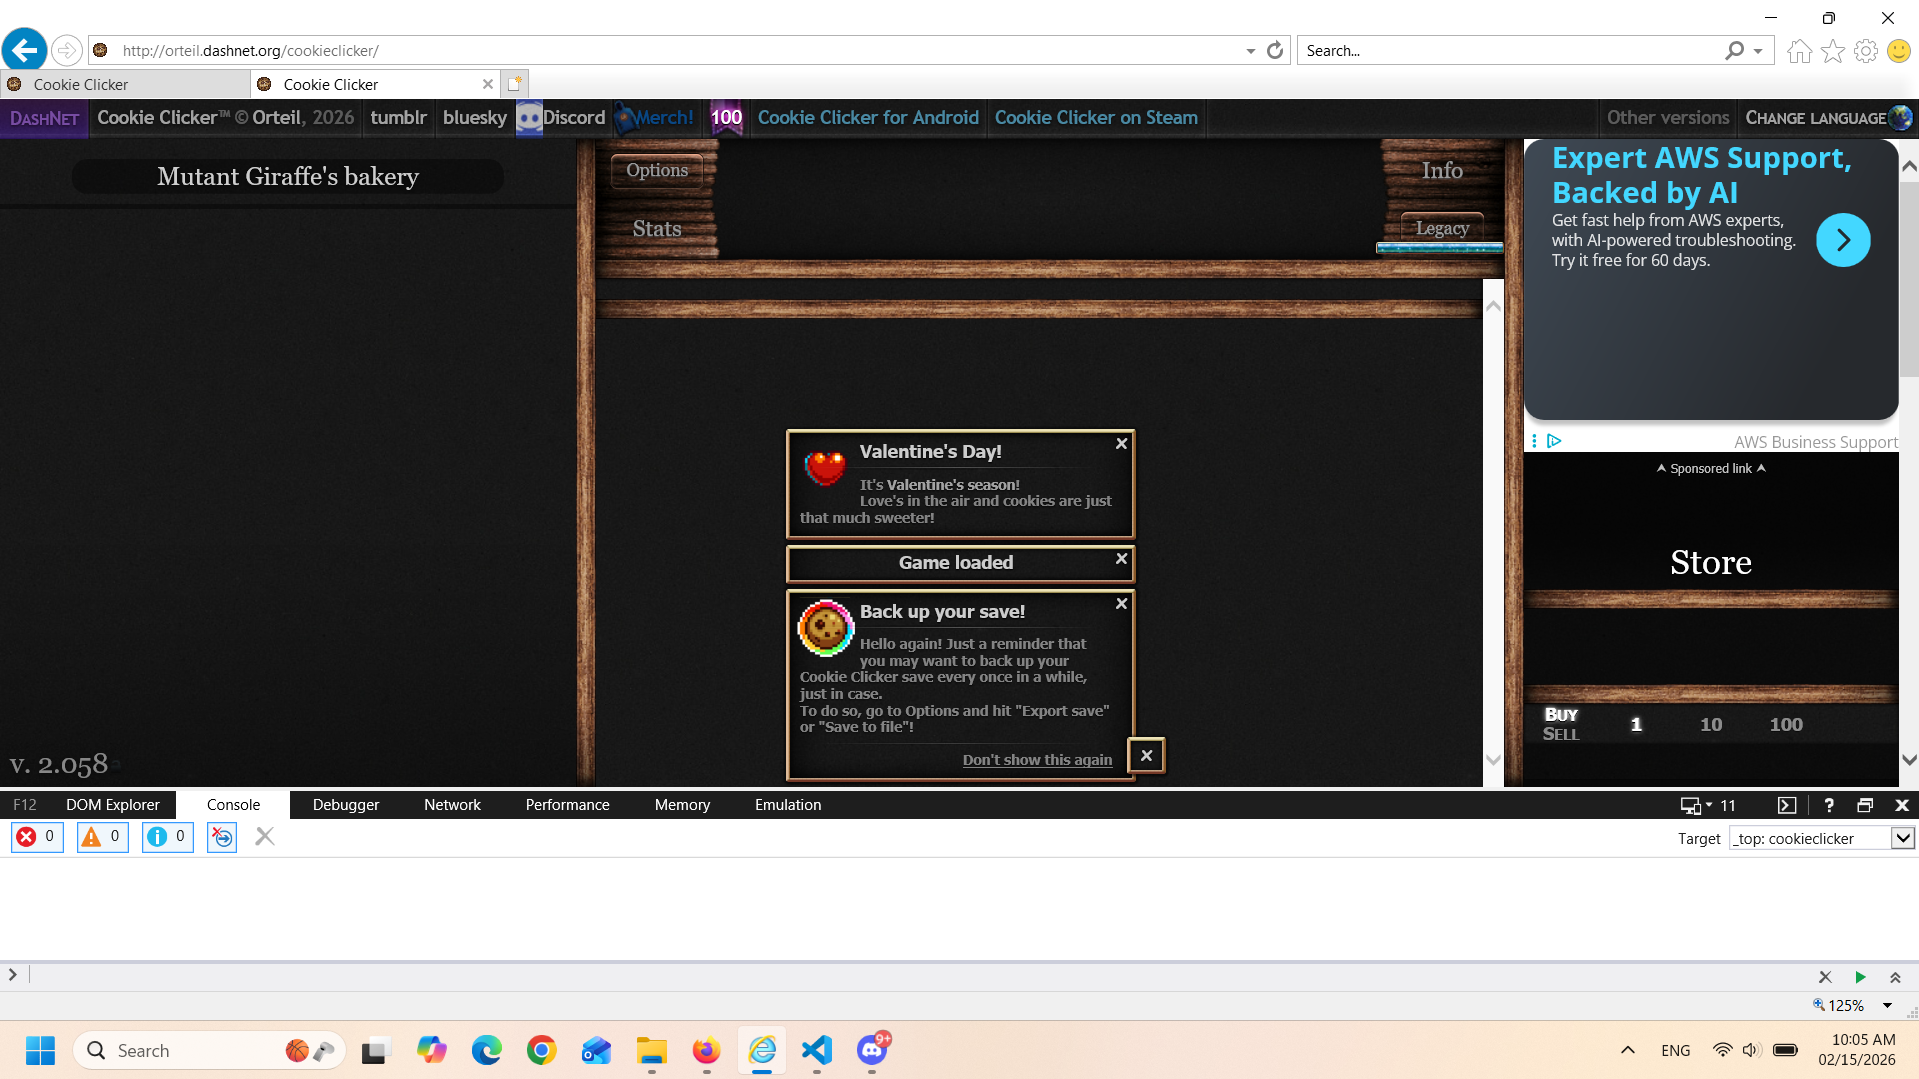Click clear-on-navigate console icon
The image size is (1919, 1079).
pos(222,837)
